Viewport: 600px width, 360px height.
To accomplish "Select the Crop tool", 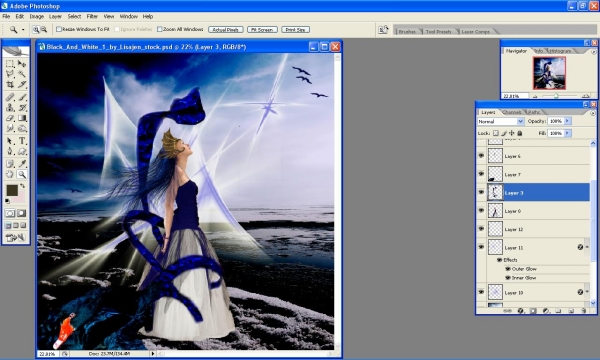I will 10,84.
